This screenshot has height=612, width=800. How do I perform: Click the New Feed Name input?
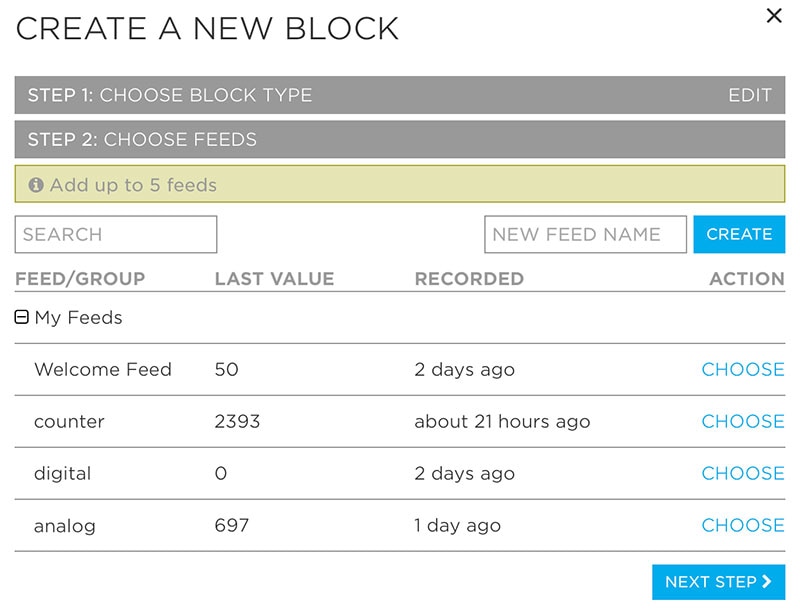point(585,234)
